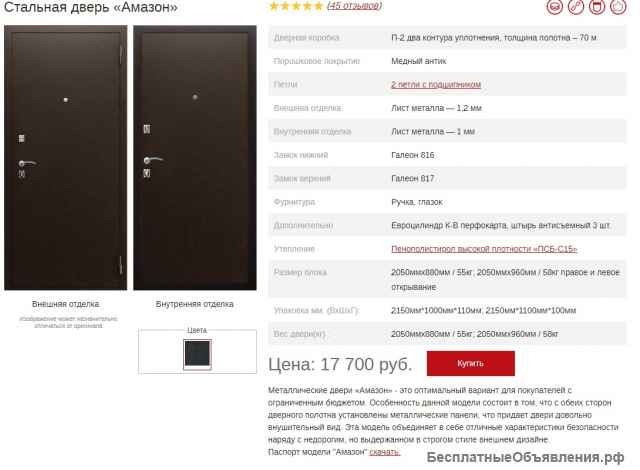Click the flame circular icon at top
This screenshot has width=640, height=470.
[618, 7]
